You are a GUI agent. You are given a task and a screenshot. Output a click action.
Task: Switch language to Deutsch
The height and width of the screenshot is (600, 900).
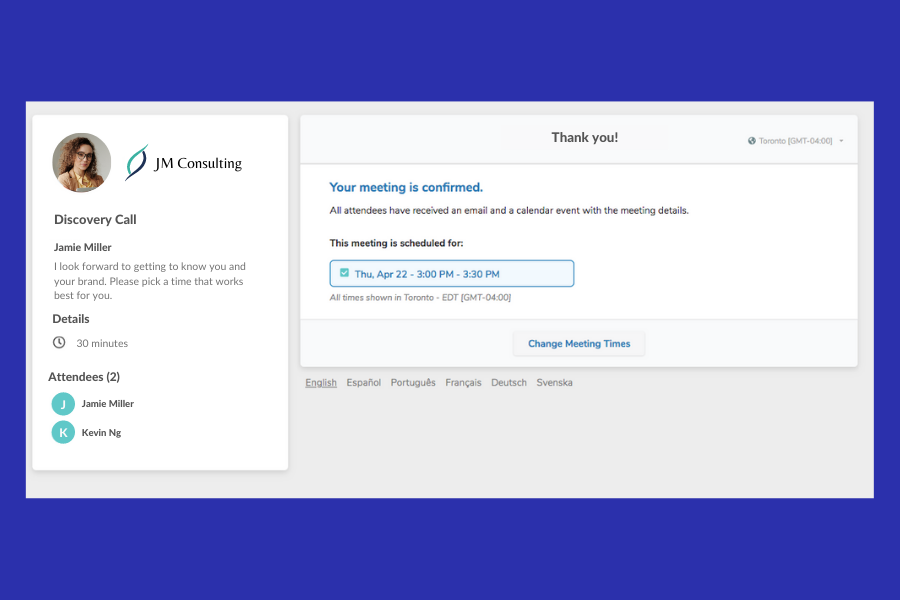point(509,382)
